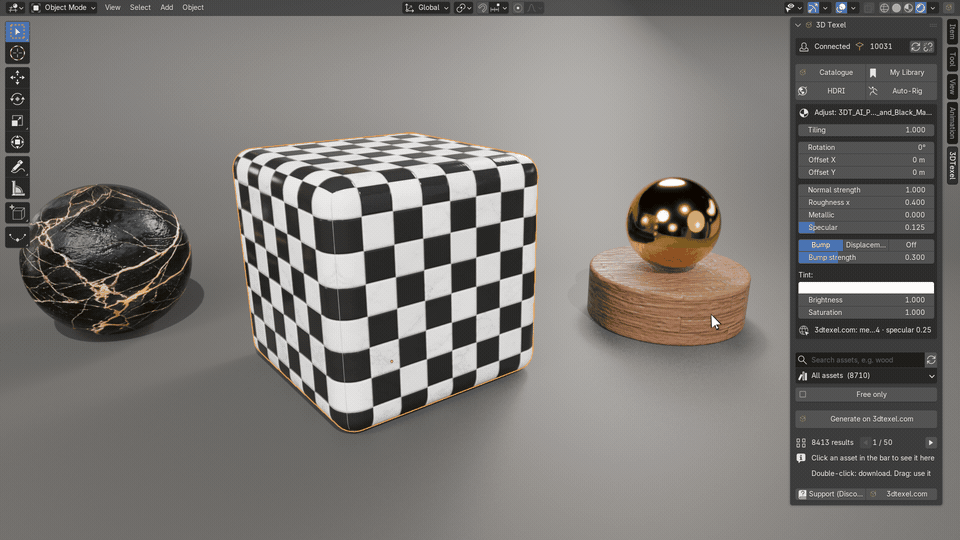Open My Library
This screenshot has height=540, width=960.
tap(902, 72)
